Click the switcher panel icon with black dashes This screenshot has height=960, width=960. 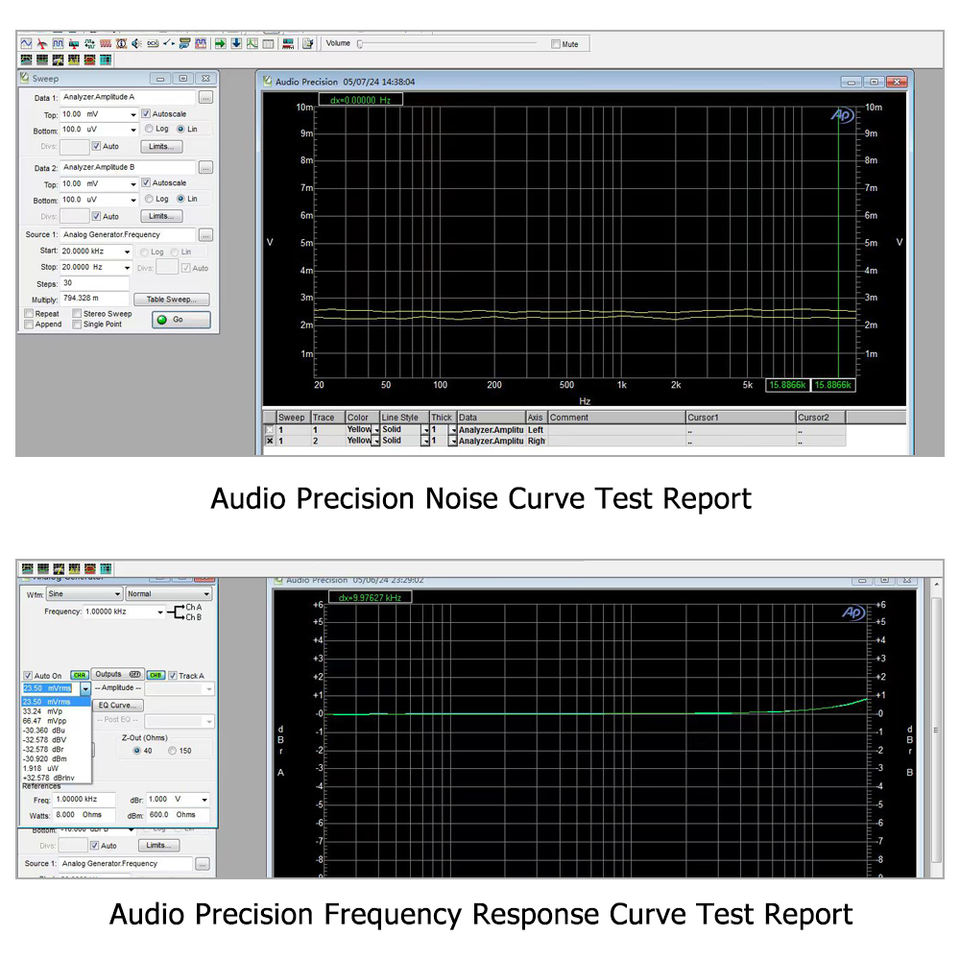tap(168, 43)
